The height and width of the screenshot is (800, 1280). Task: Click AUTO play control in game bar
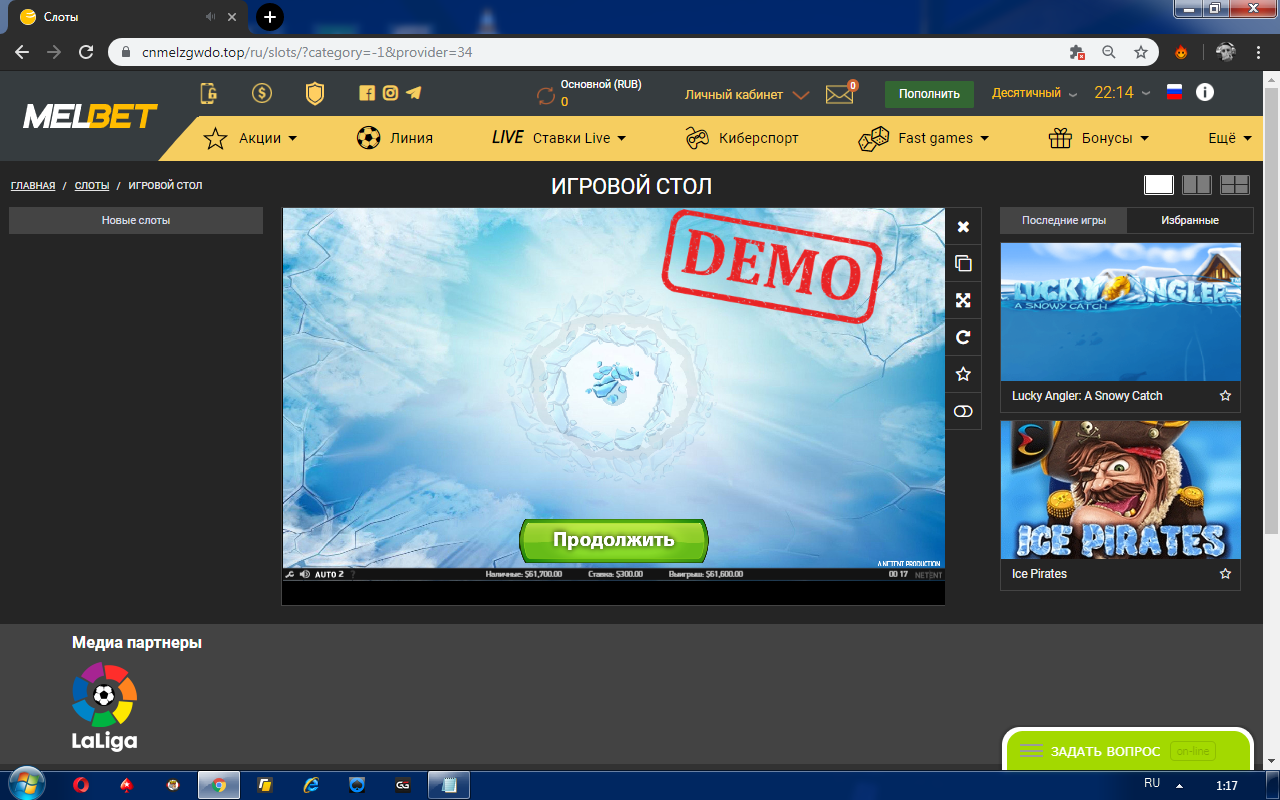coord(329,575)
